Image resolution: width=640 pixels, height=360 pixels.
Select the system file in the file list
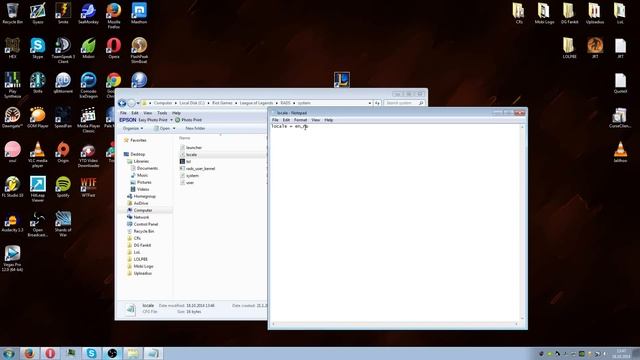(x=192, y=176)
